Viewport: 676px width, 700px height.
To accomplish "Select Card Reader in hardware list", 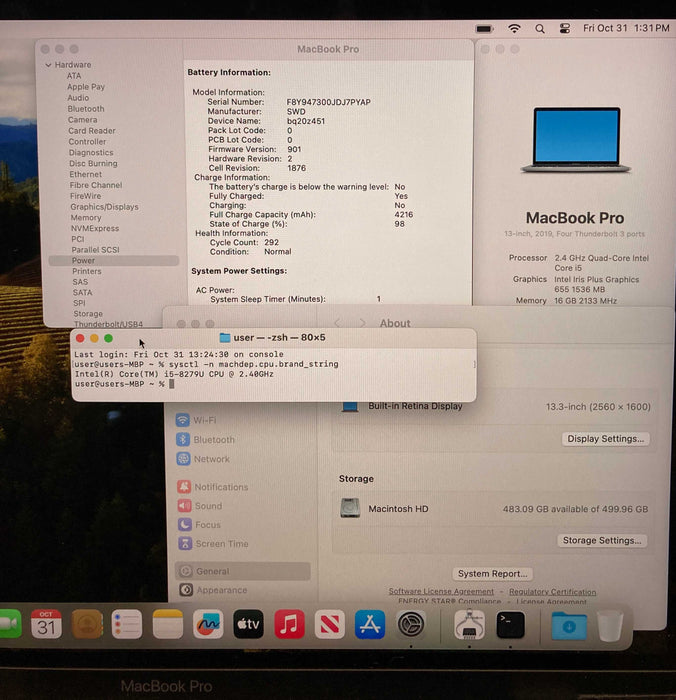I will tap(92, 130).
